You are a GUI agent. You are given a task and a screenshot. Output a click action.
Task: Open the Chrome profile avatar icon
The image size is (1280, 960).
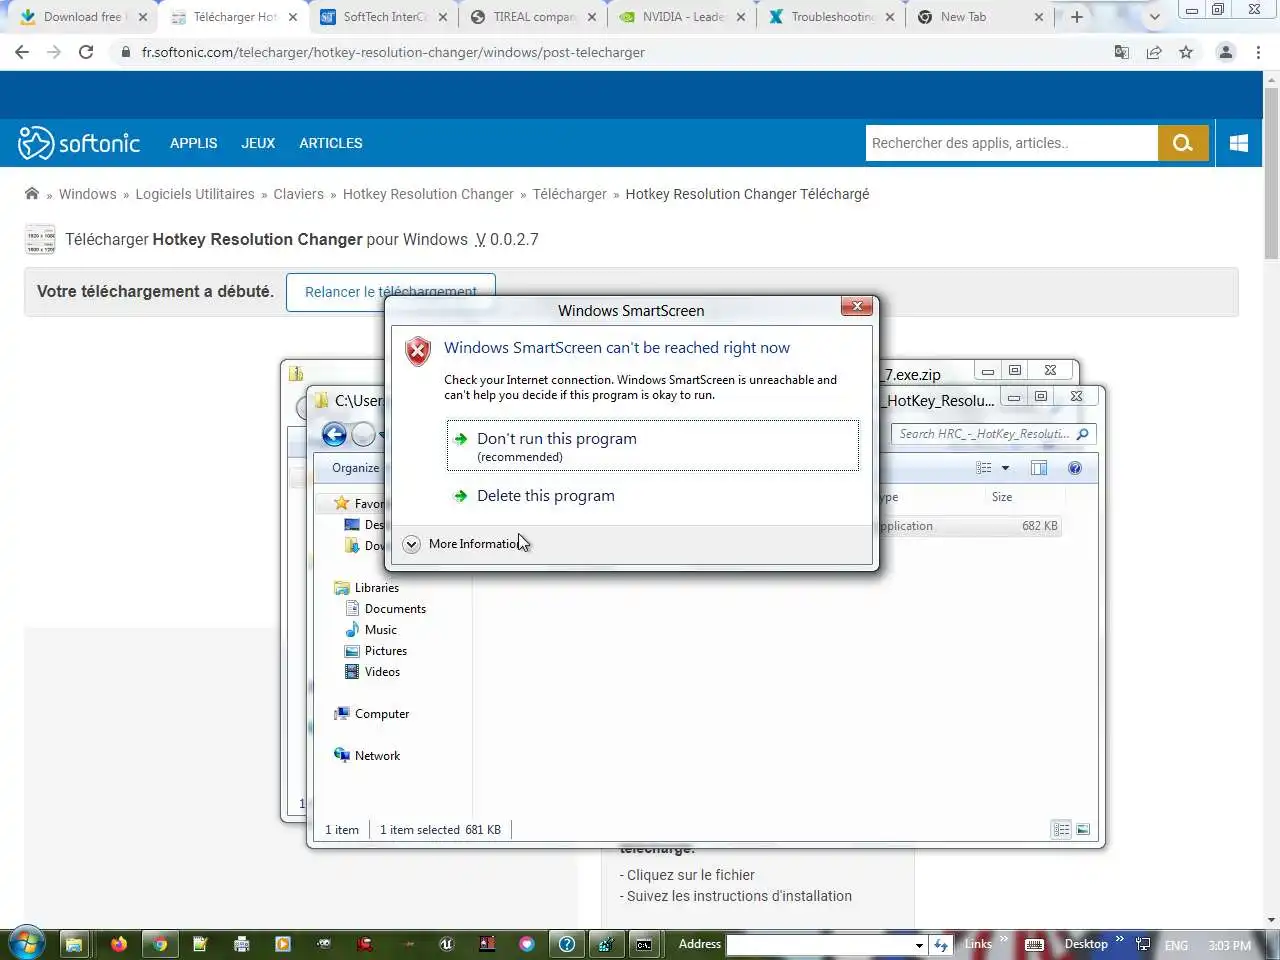point(1225,52)
